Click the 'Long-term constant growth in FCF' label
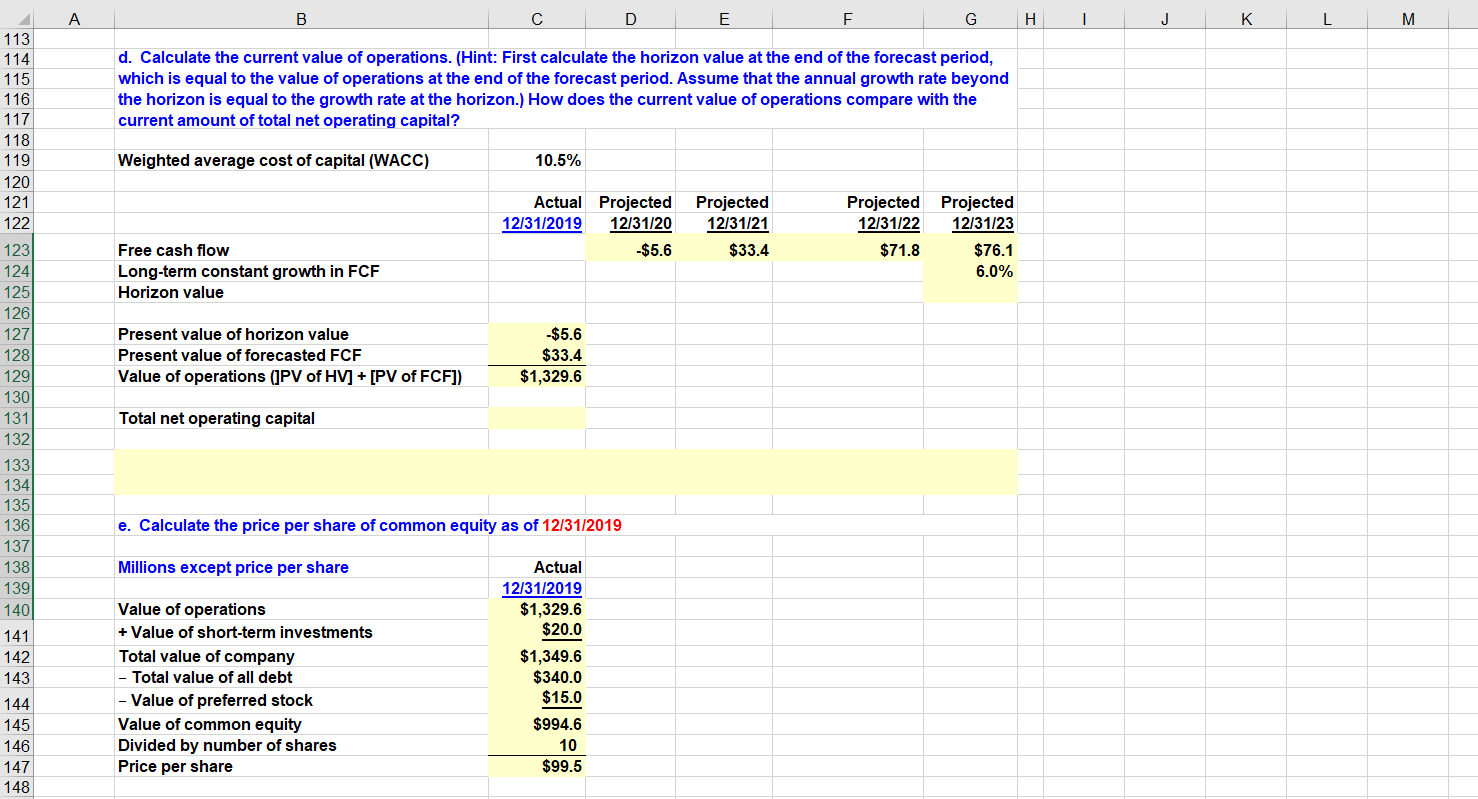 [x=248, y=271]
